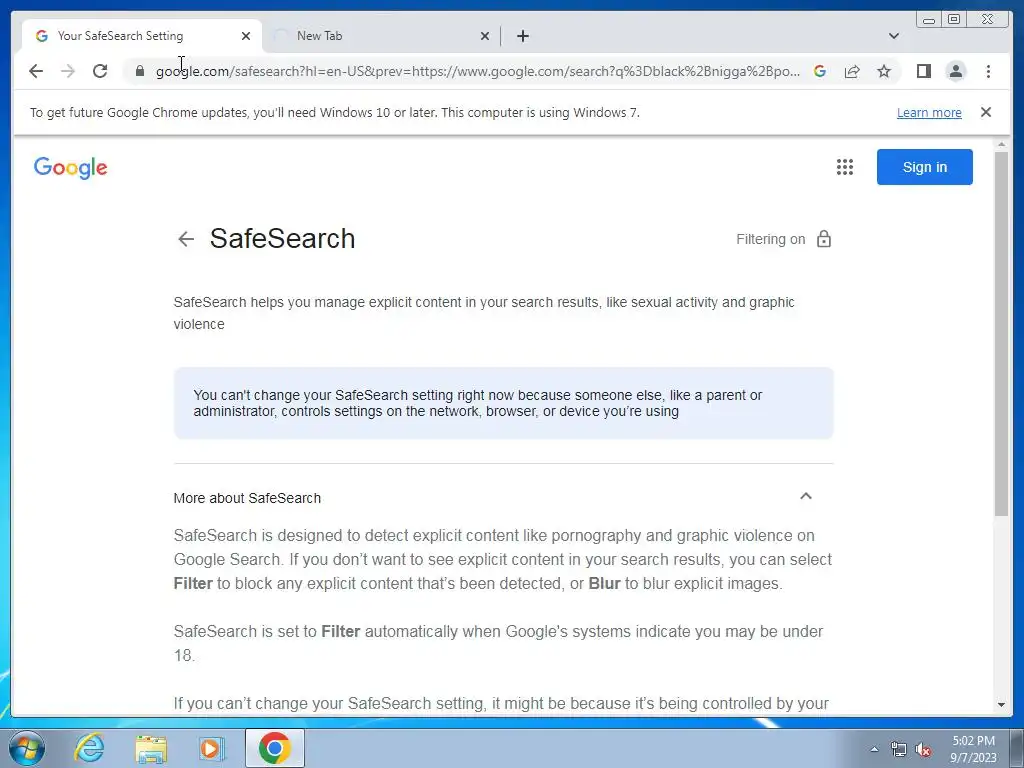The height and width of the screenshot is (768, 1024).
Task: Launch Internet Explorer from the taskbar
Action: tap(89, 748)
